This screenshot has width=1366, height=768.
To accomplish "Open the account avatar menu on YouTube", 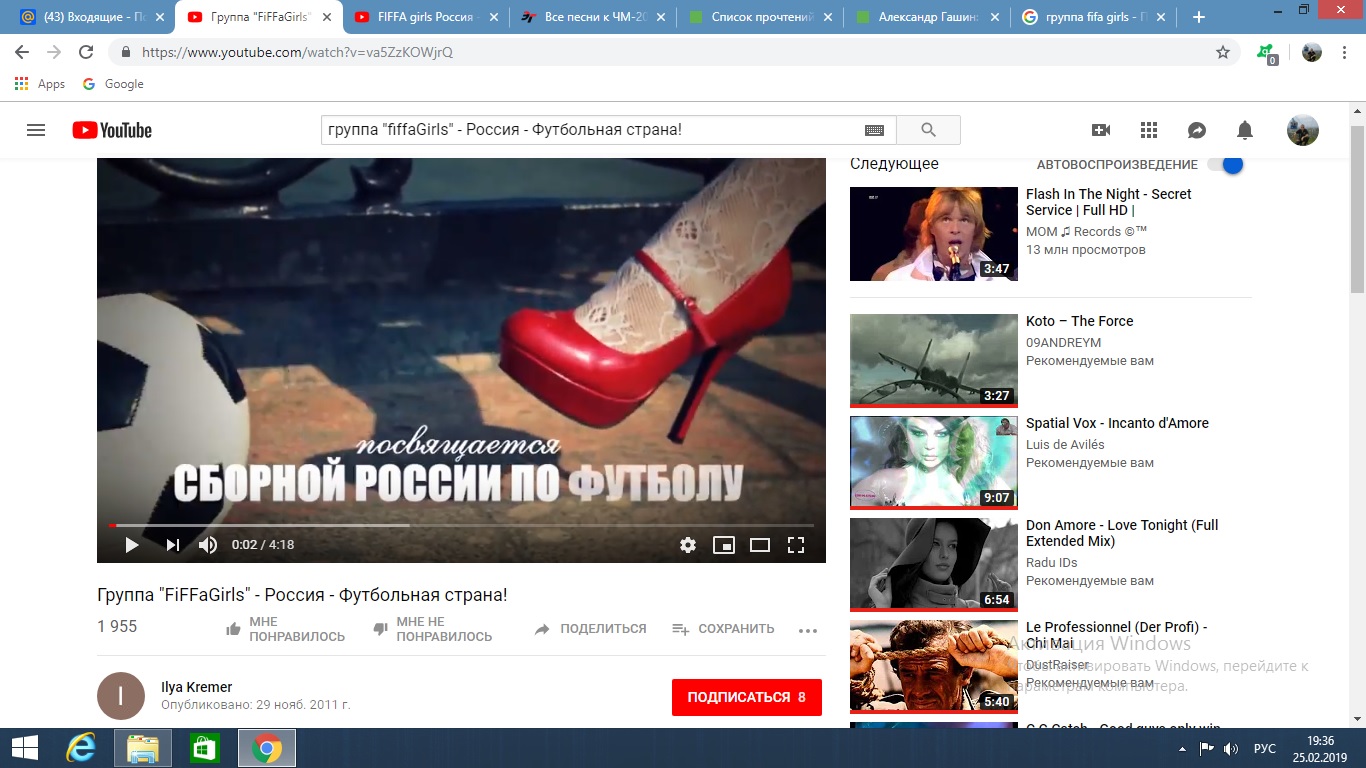I will (1302, 130).
